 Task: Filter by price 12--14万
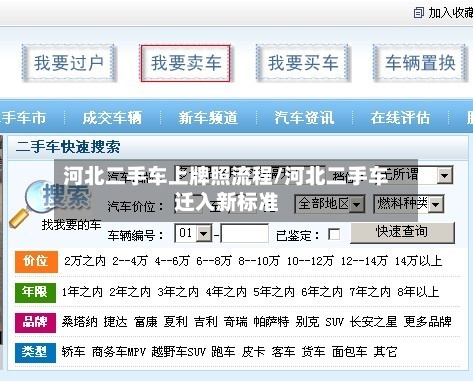pyautogui.click(x=364, y=261)
